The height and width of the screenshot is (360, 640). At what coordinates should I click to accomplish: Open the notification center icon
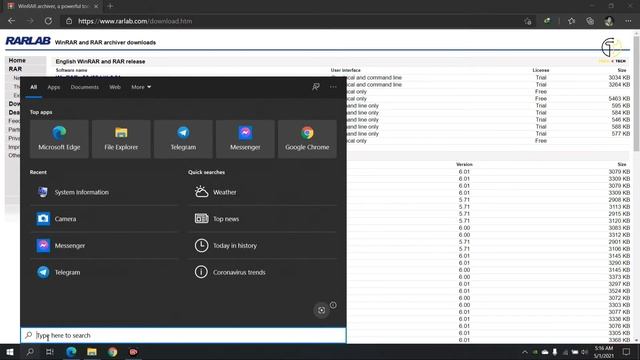[627, 352]
